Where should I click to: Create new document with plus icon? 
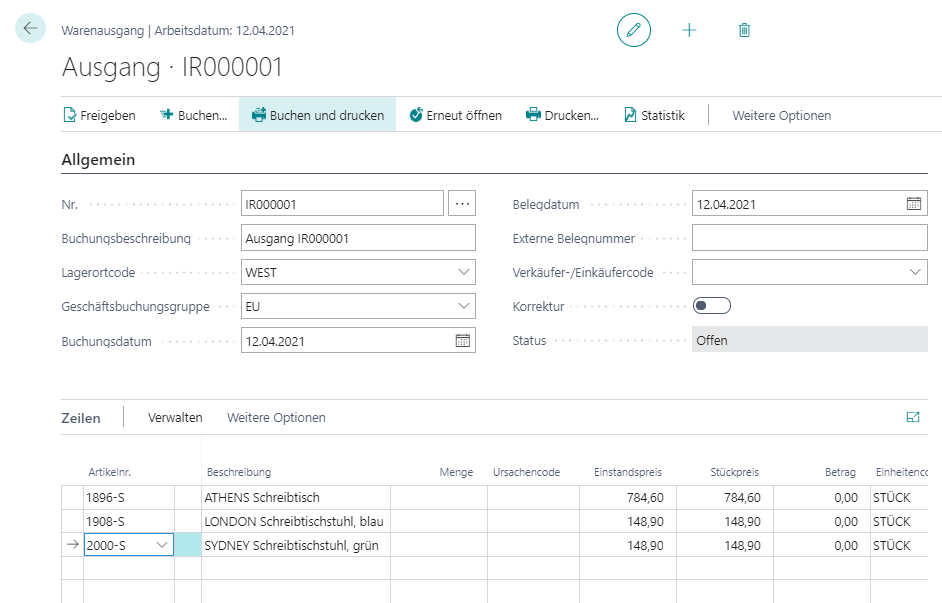689,30
